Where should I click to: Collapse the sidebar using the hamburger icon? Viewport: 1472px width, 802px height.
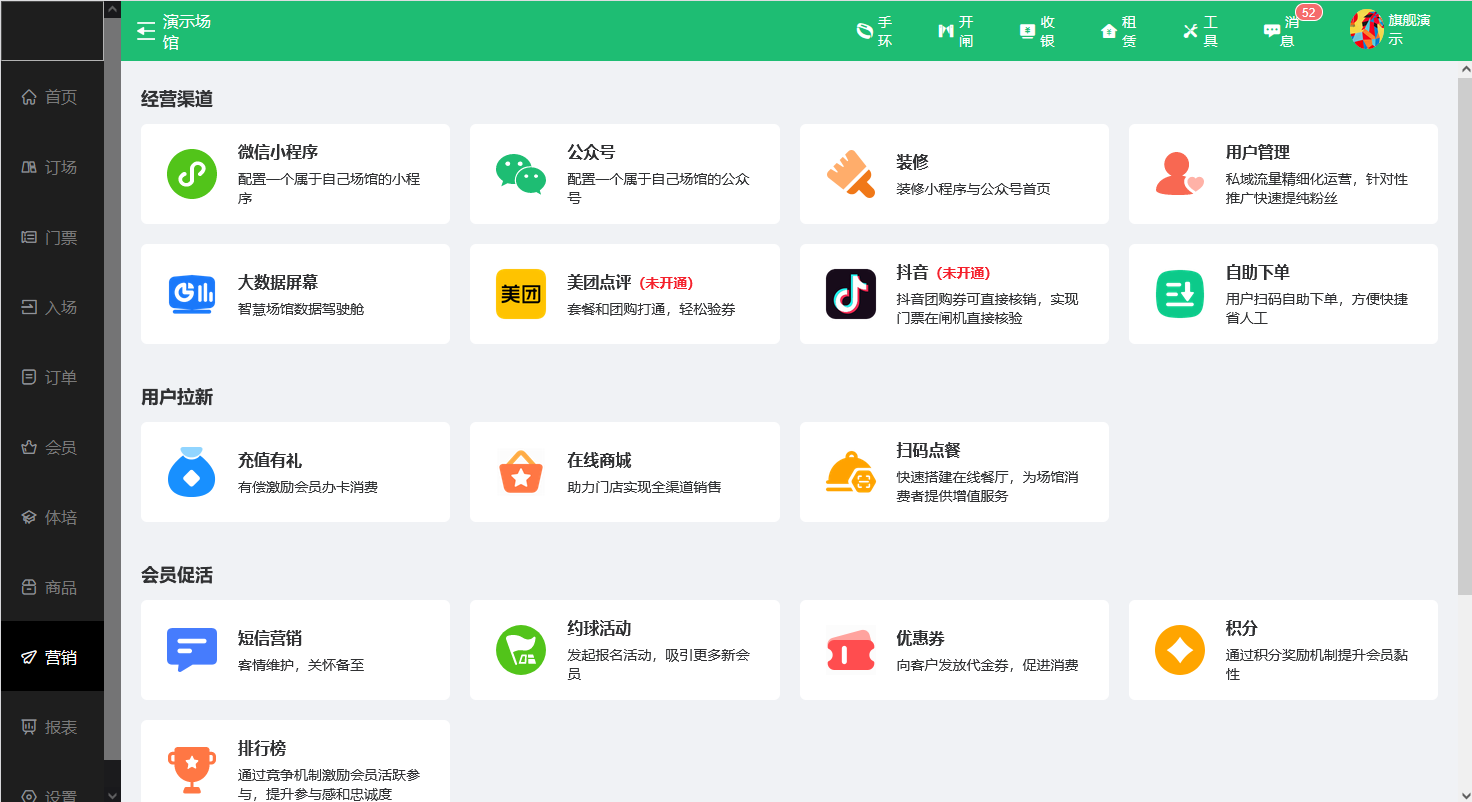tap(145, 29)
